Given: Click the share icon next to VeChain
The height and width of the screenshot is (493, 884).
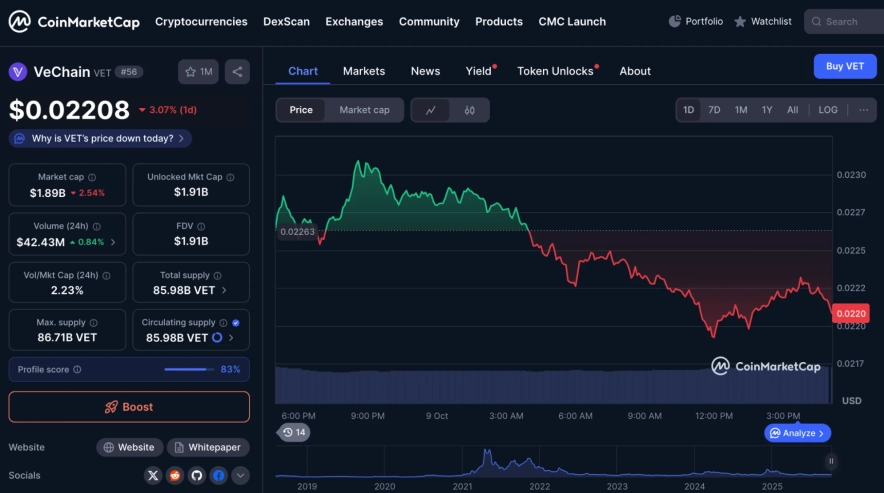Looking at the screenshot, I should click(237, 72).
